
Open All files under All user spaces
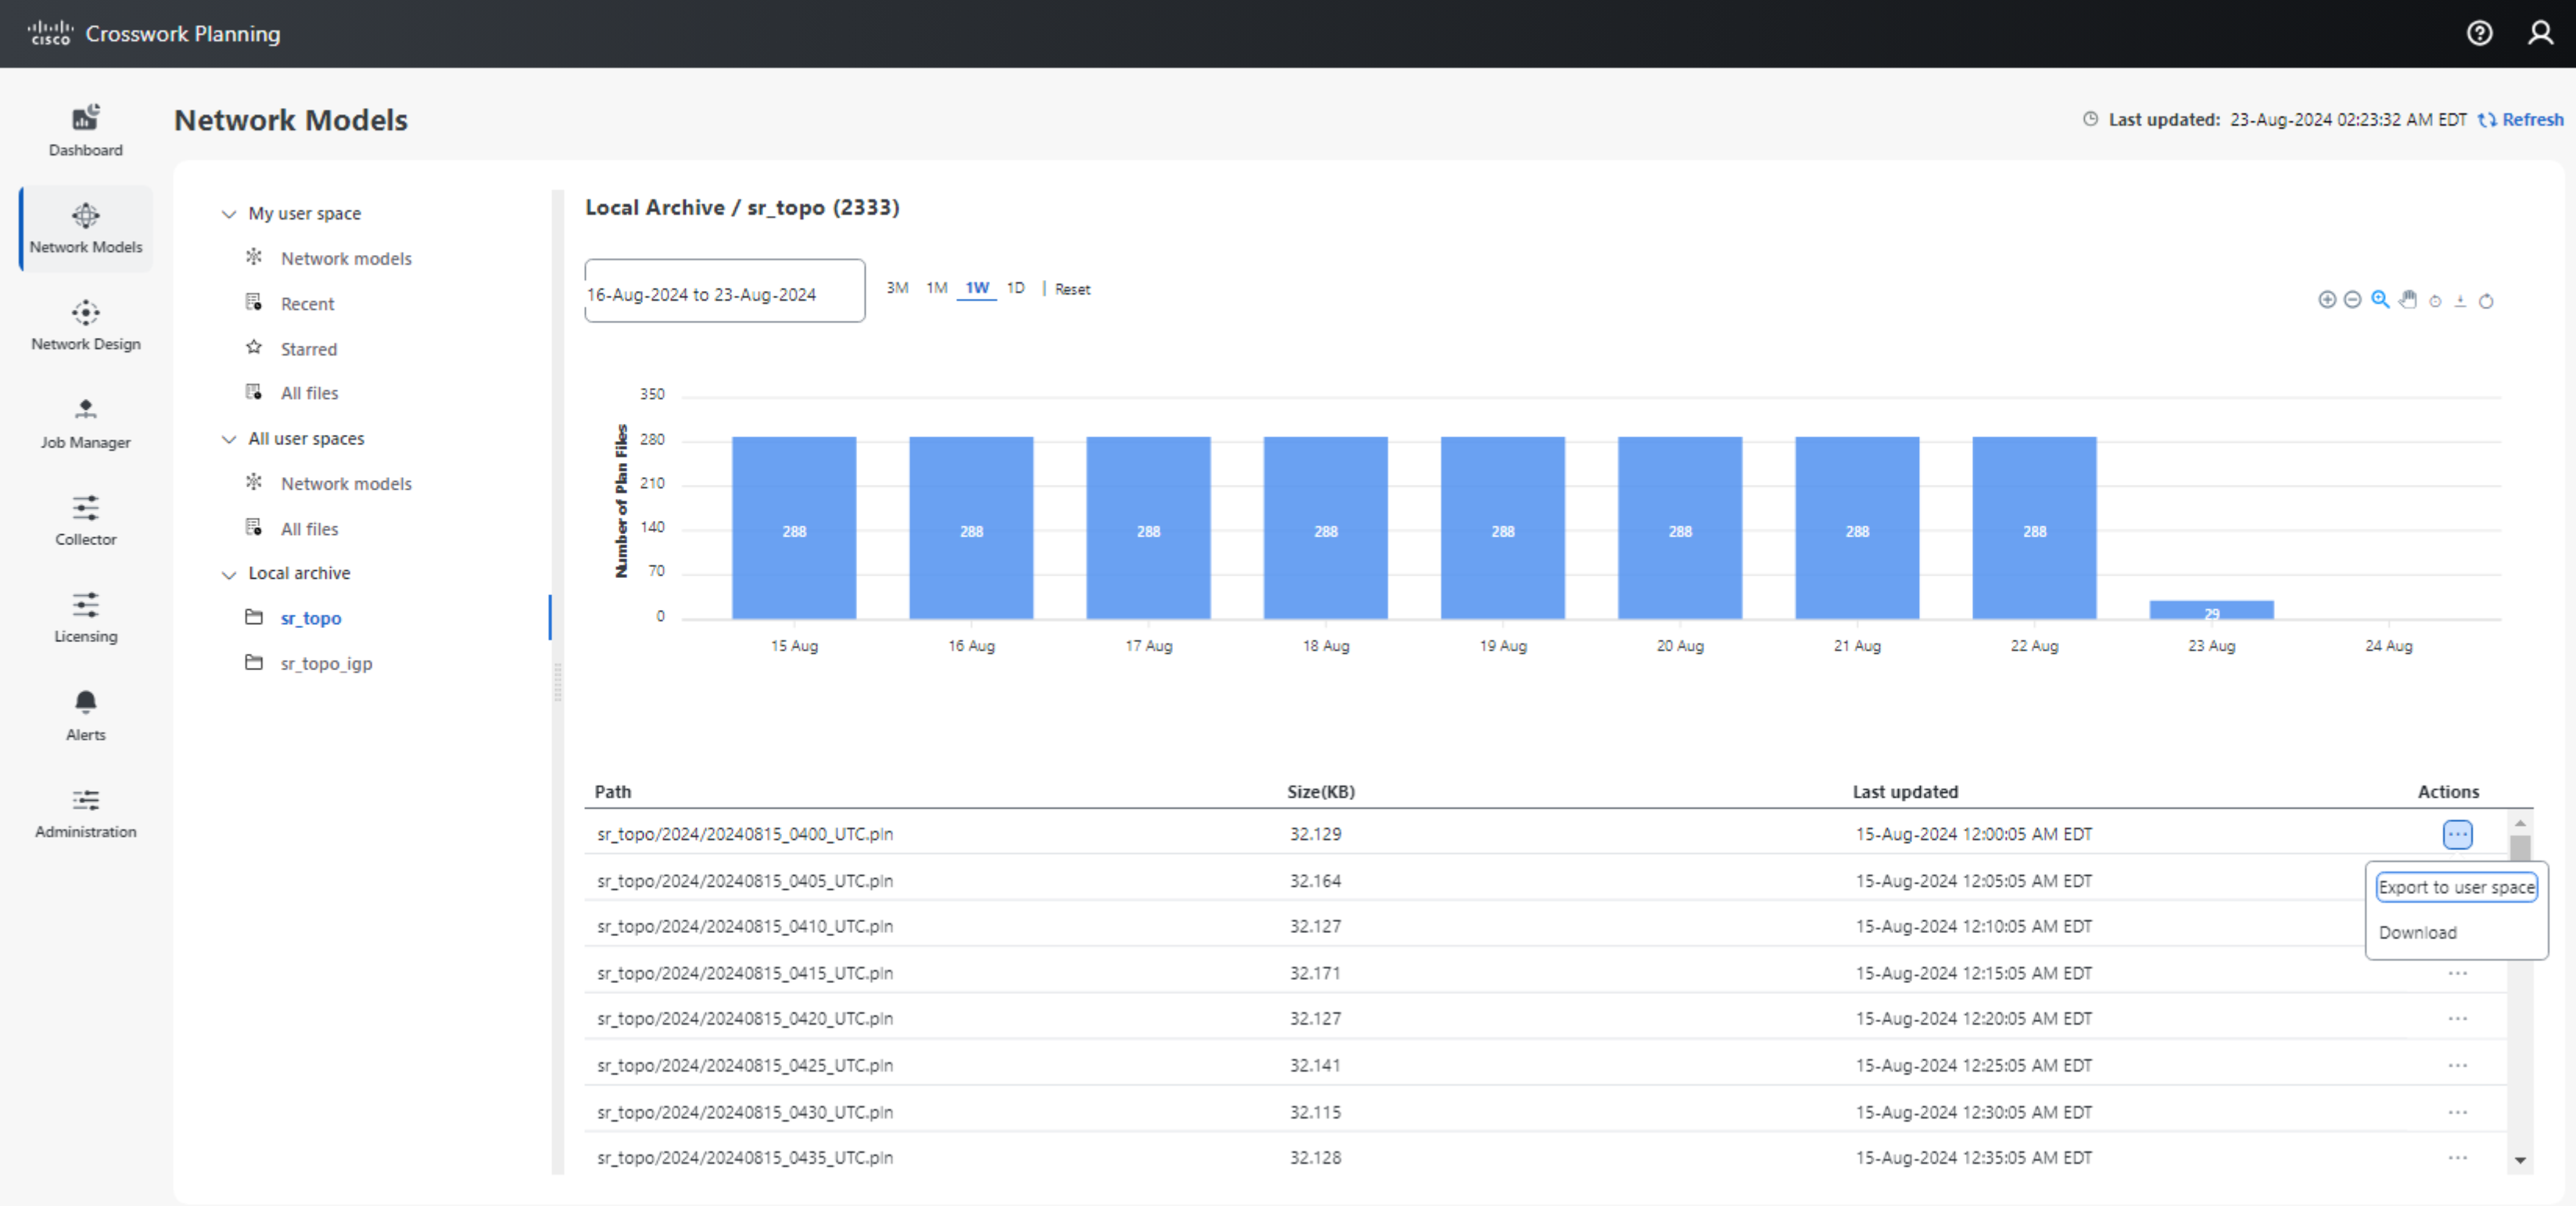point(309,529)
